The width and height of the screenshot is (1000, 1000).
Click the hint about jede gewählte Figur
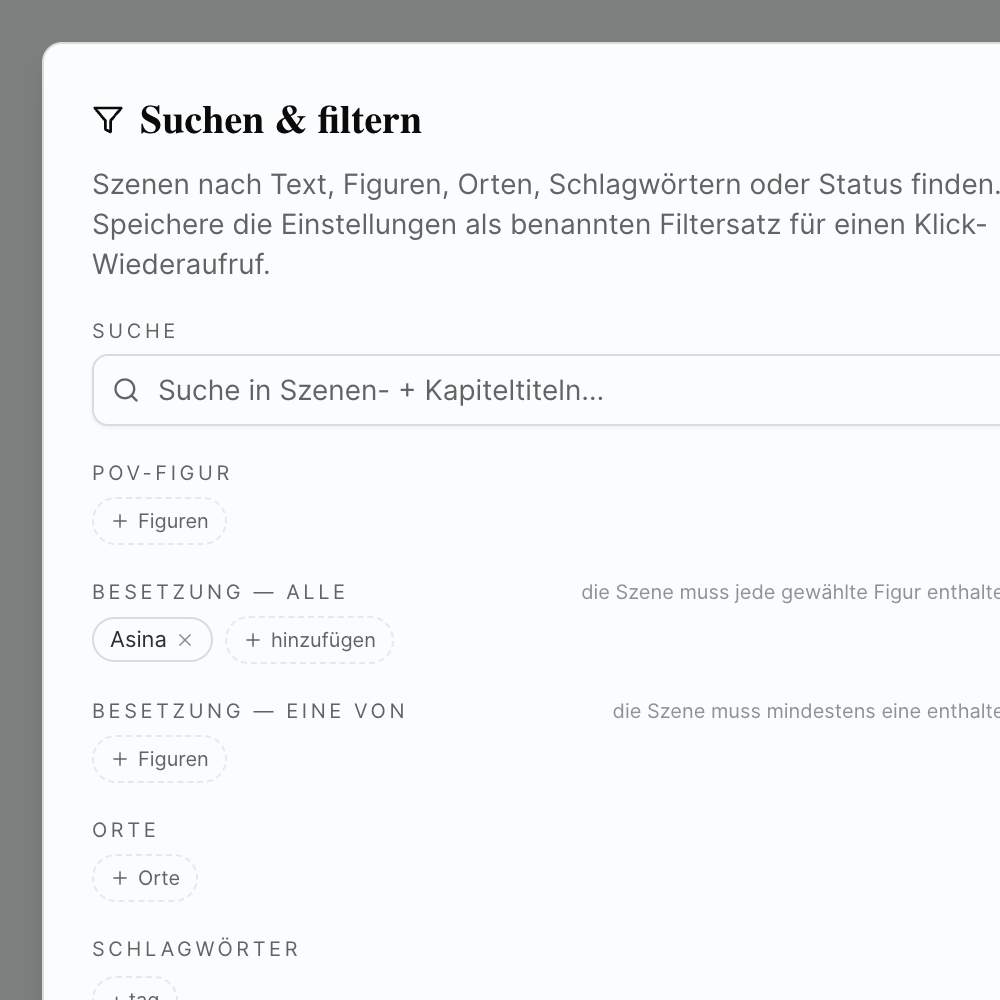click(x=790, y=592)
